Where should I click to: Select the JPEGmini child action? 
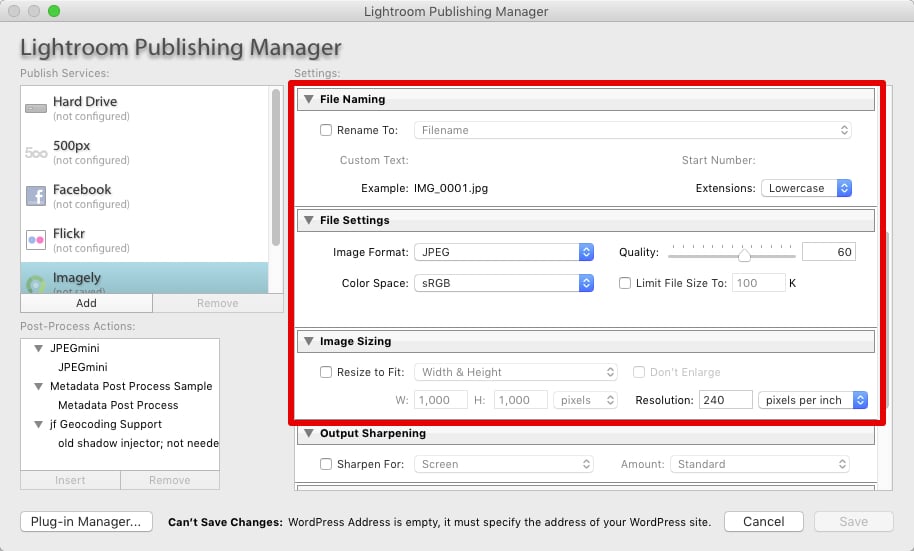point(83,367)
